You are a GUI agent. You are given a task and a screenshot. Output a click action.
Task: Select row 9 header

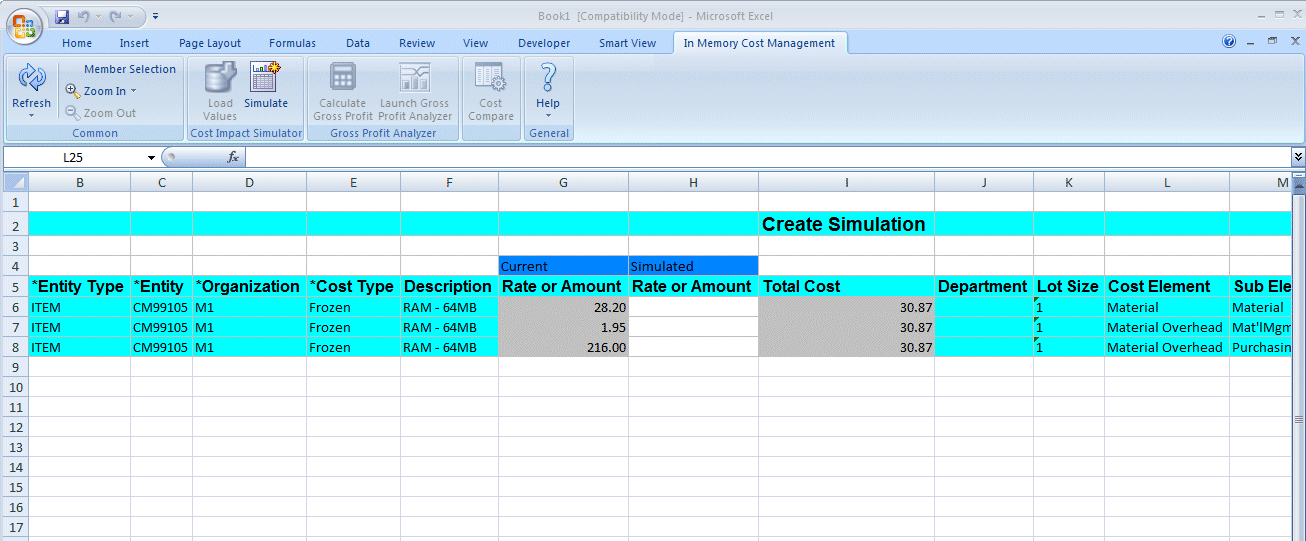click(16, 367)
